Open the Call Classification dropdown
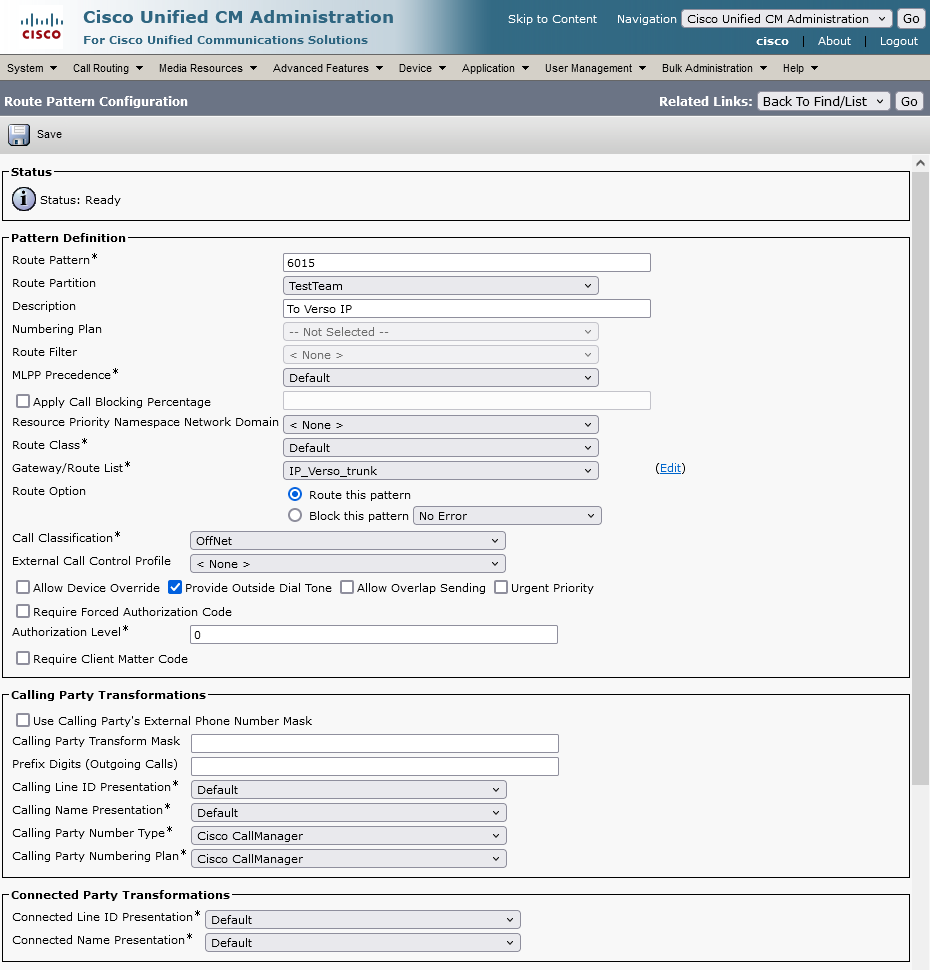 (x=347, y=541)
